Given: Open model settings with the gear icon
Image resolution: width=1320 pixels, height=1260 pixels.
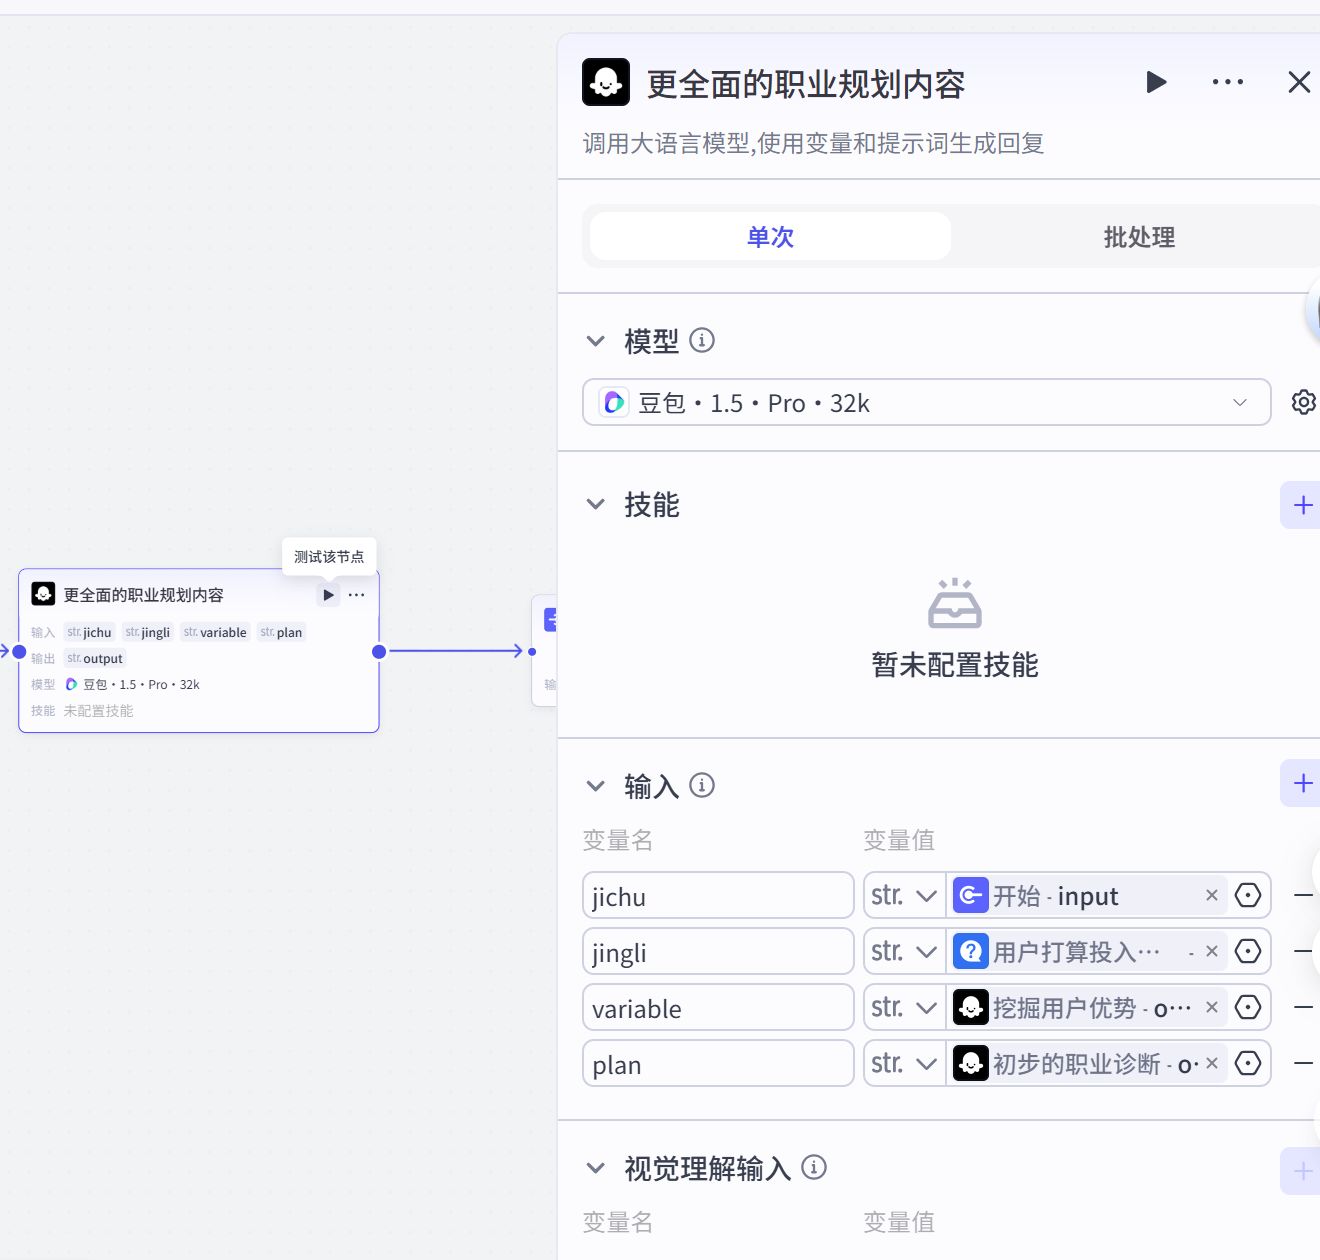Looking at the screenshot, I should coord(1303,401).
